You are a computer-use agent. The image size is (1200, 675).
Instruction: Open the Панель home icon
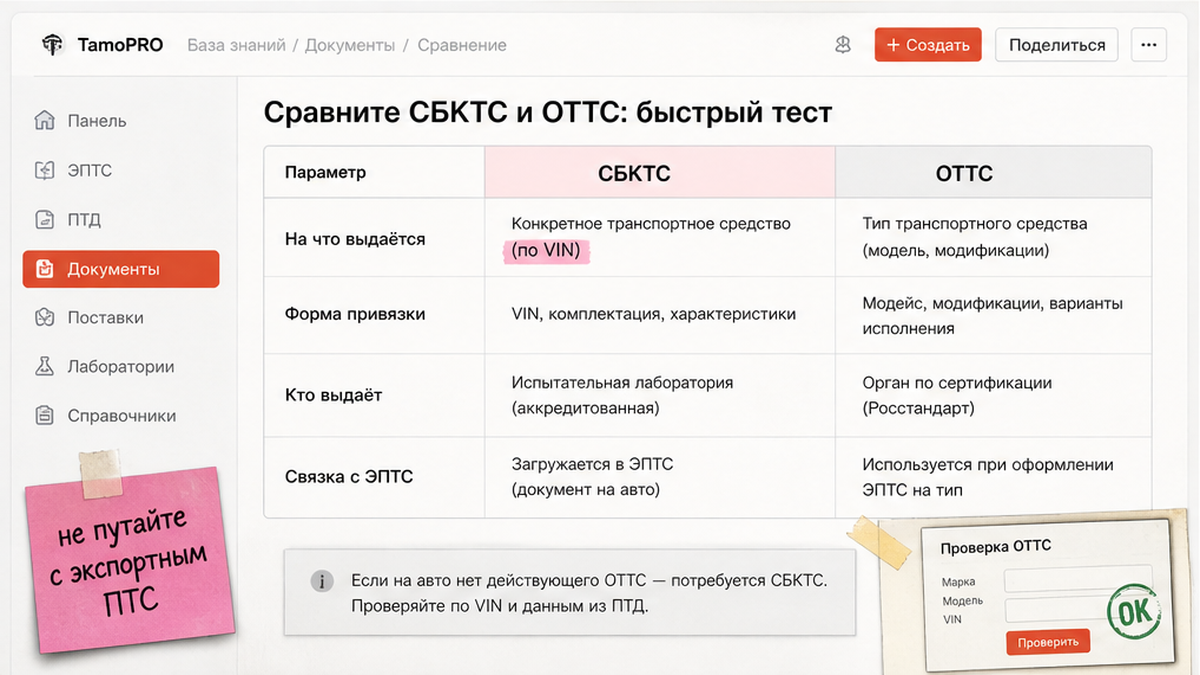point(44,121)
